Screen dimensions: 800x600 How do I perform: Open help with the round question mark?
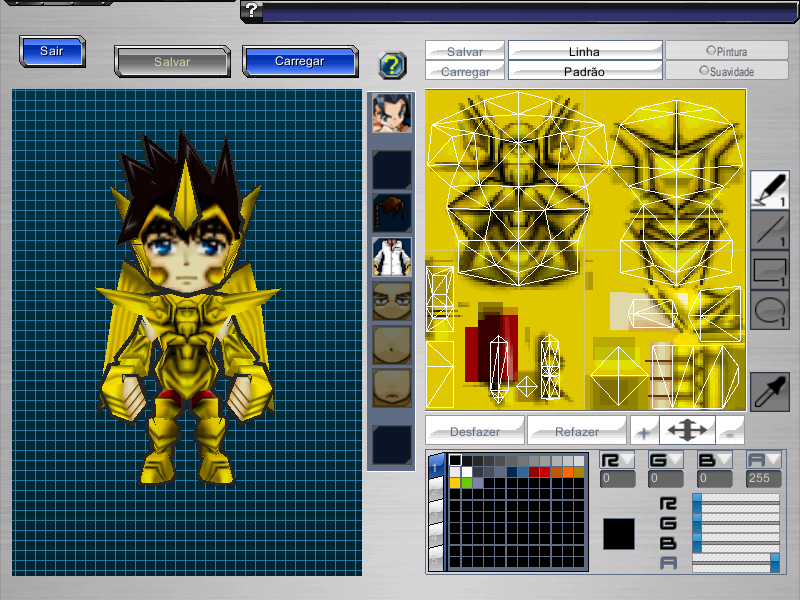point(392,65)
